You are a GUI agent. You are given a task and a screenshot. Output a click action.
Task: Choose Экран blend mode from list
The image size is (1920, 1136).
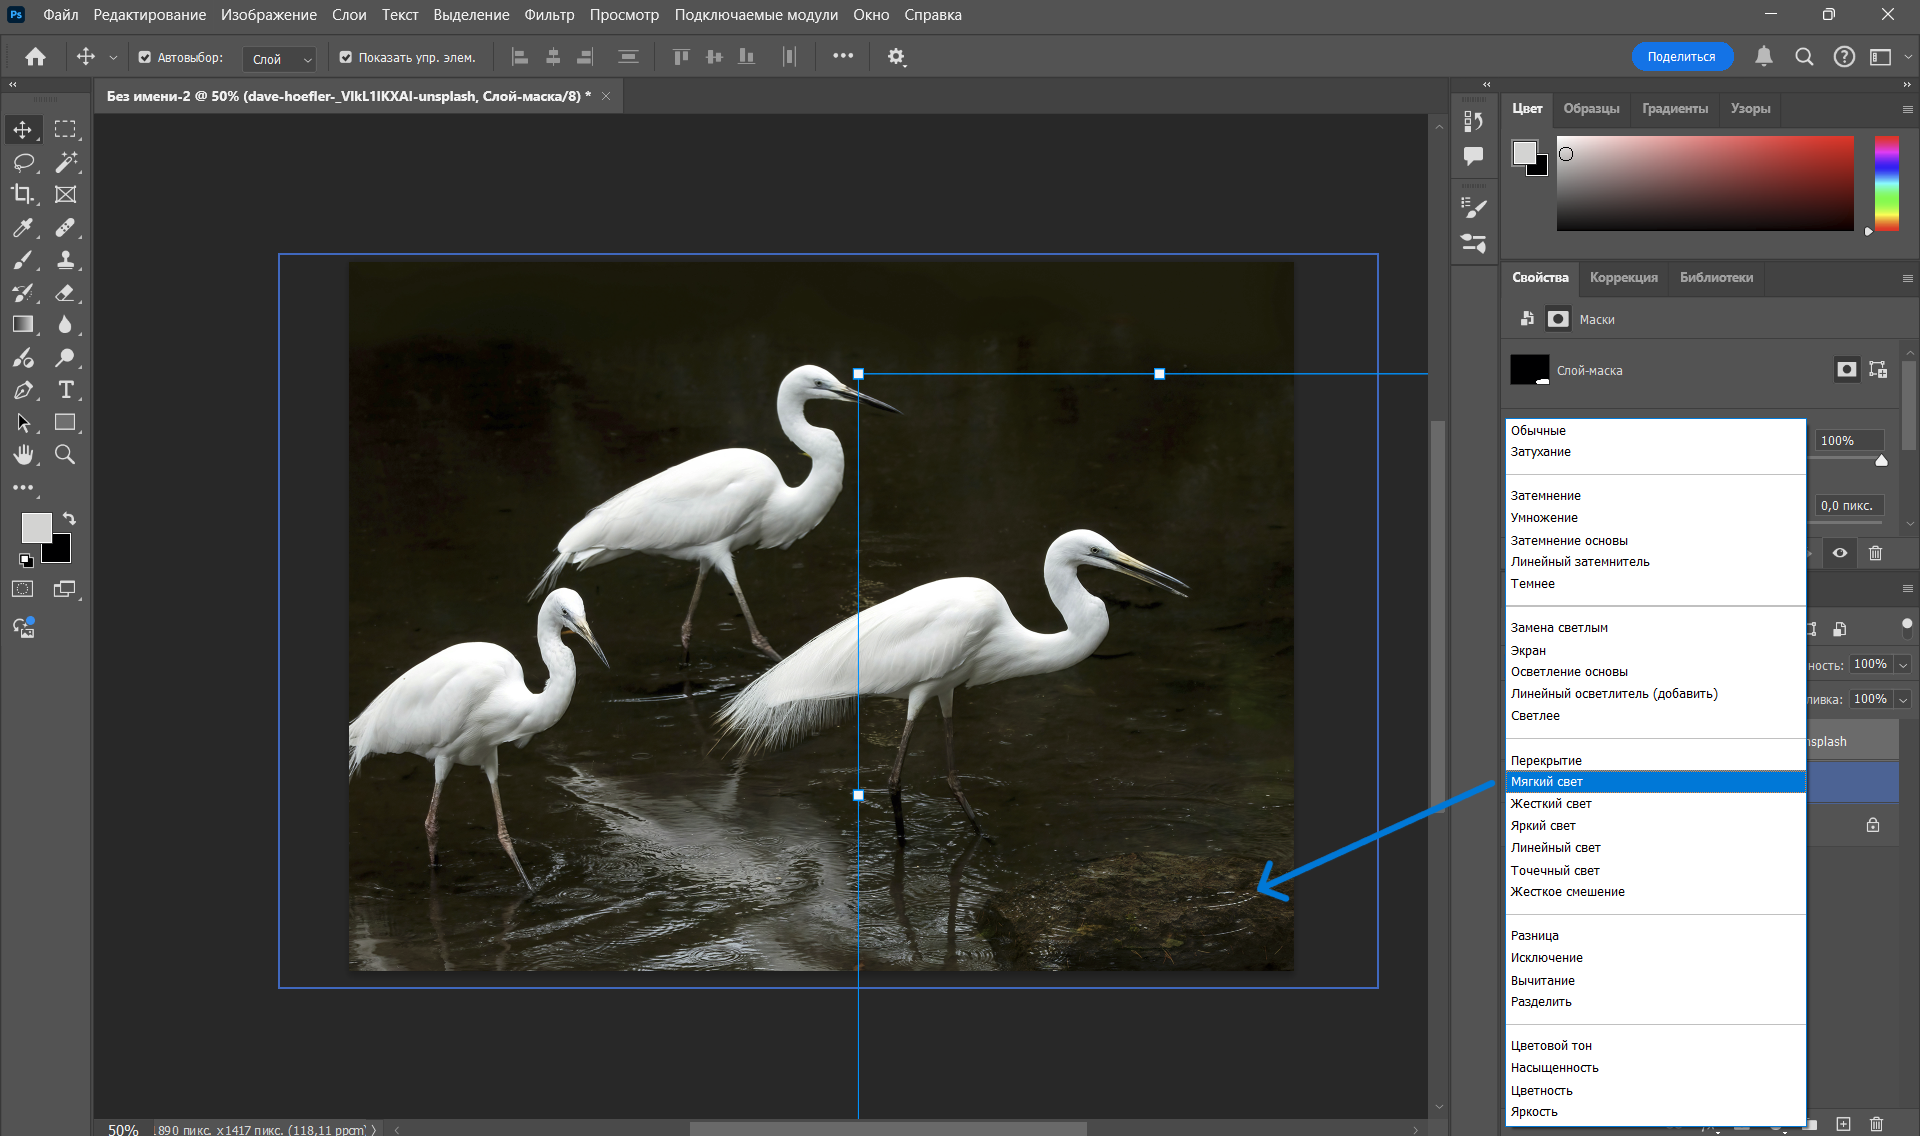click(x=1528, y=650)
